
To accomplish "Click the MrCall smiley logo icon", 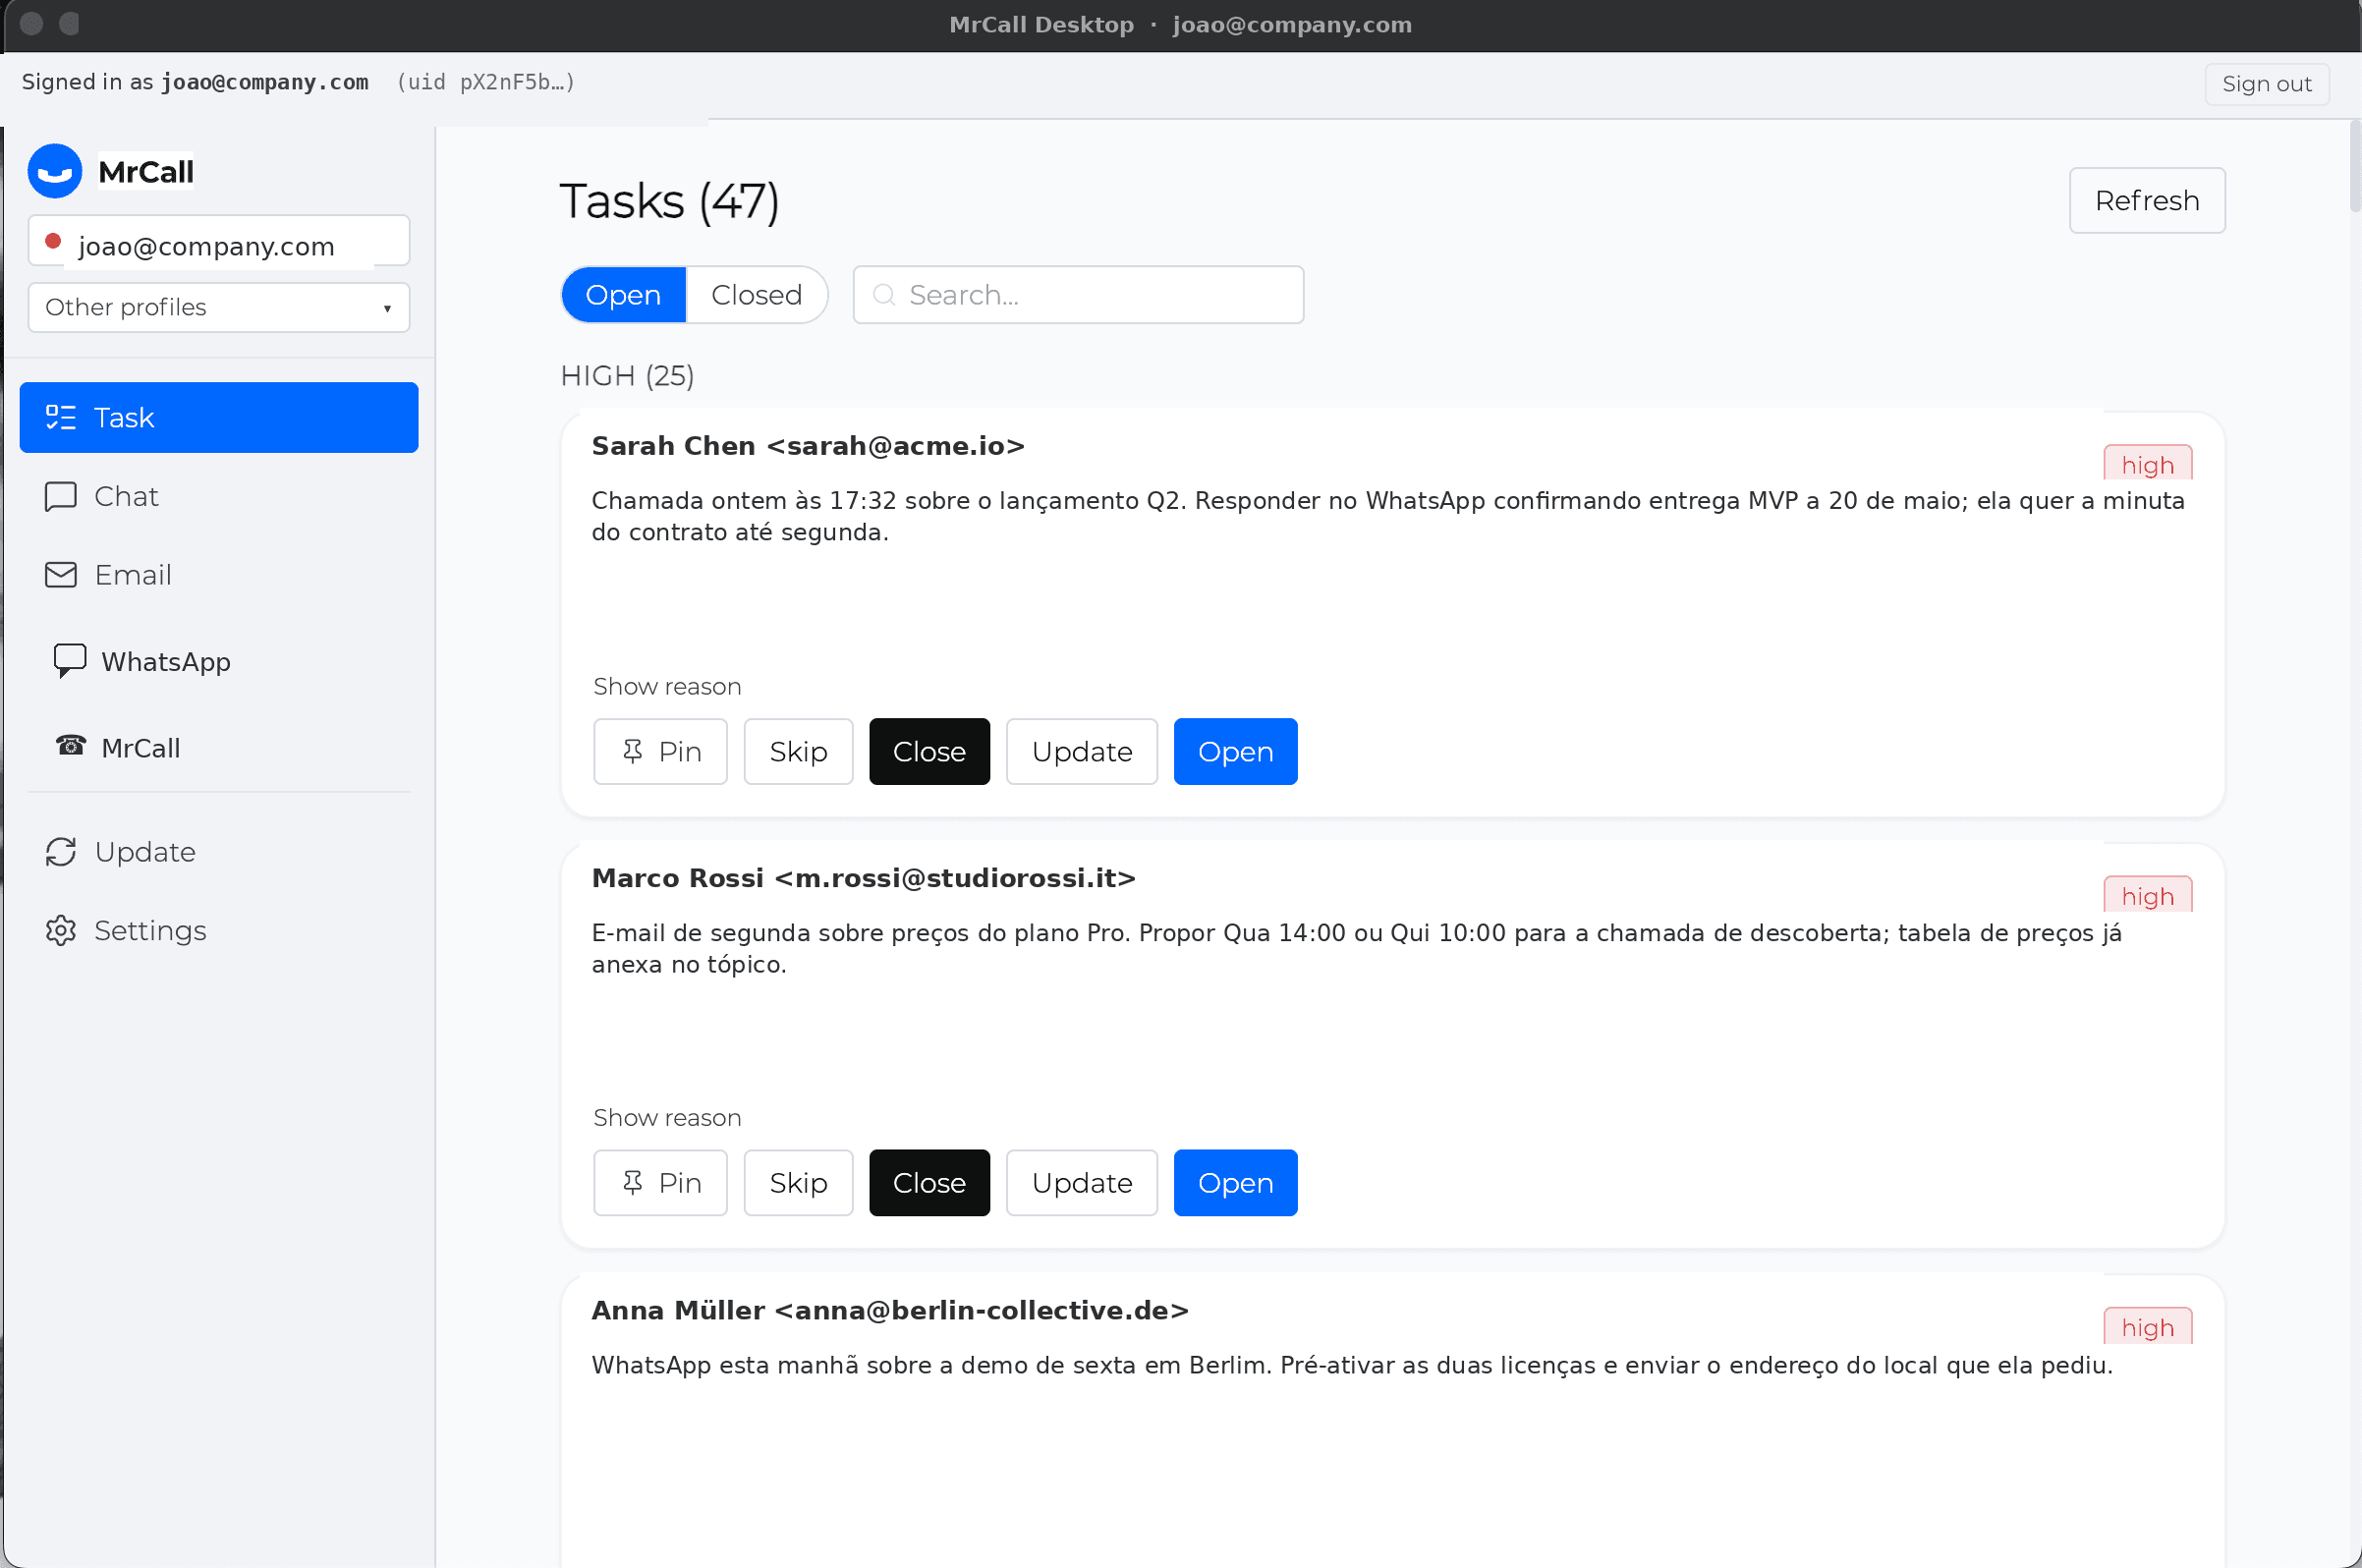I will click(x=55, y=171).
